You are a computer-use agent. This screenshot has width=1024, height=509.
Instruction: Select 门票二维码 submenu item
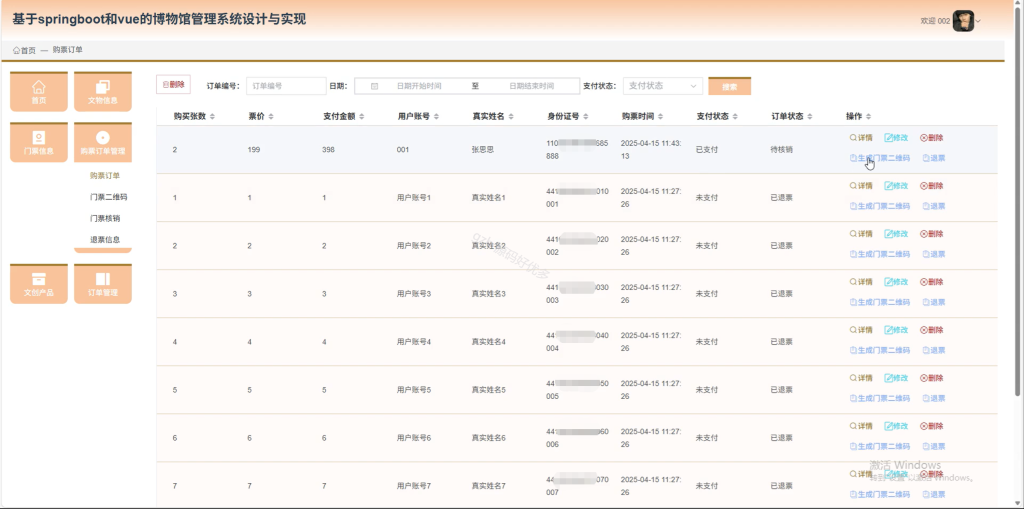pos(108,197)
